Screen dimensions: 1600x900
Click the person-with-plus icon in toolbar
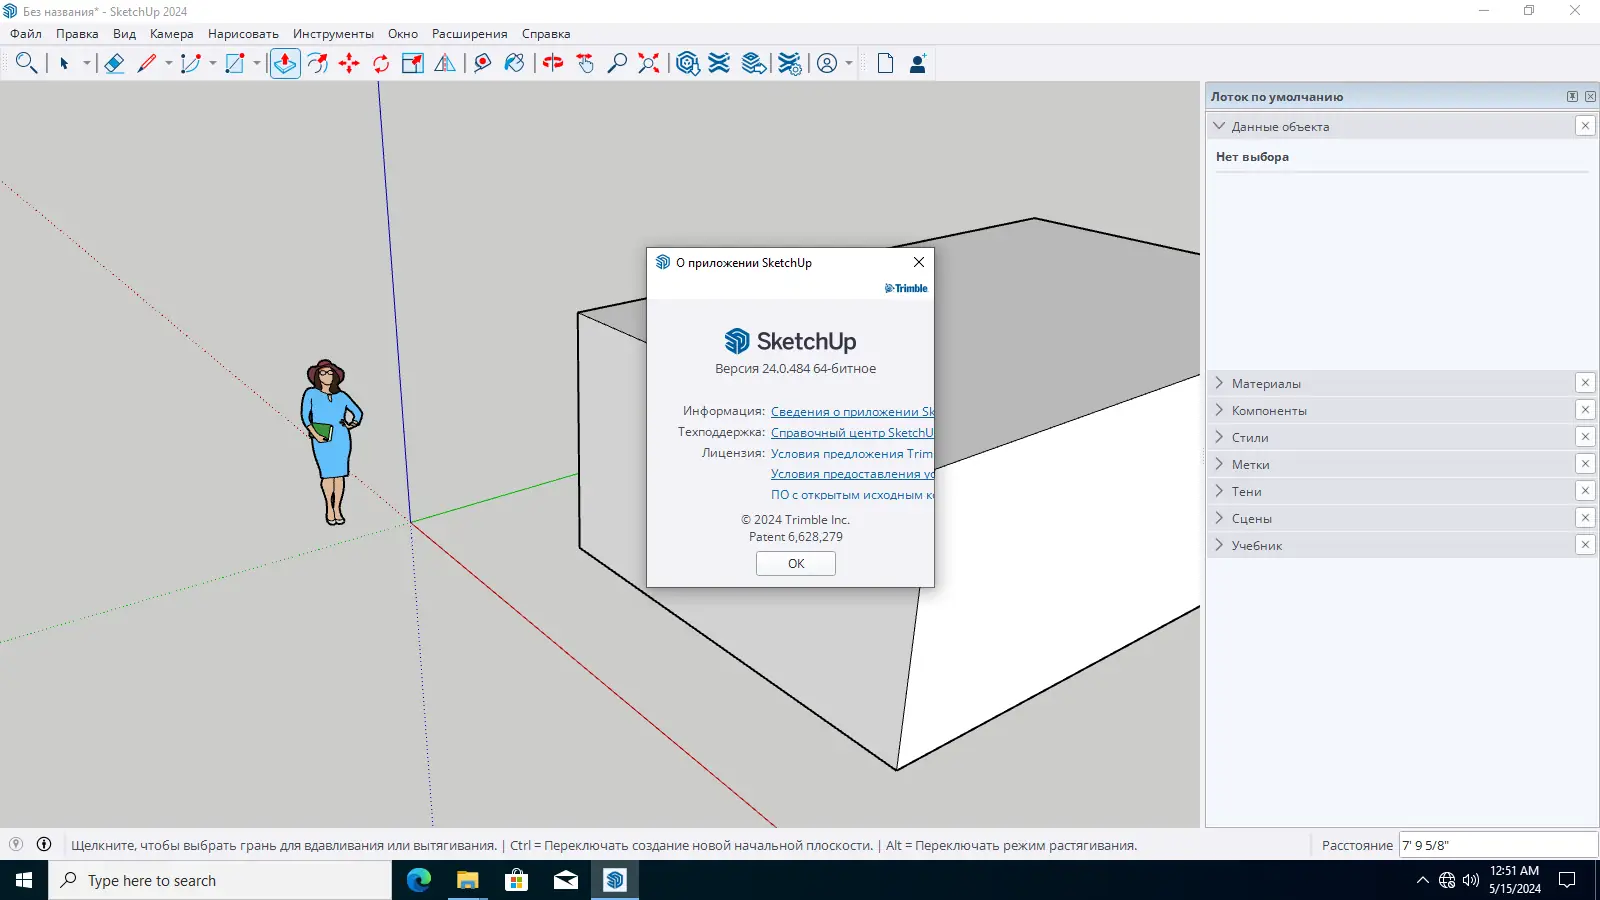click(x=917, y=63)
